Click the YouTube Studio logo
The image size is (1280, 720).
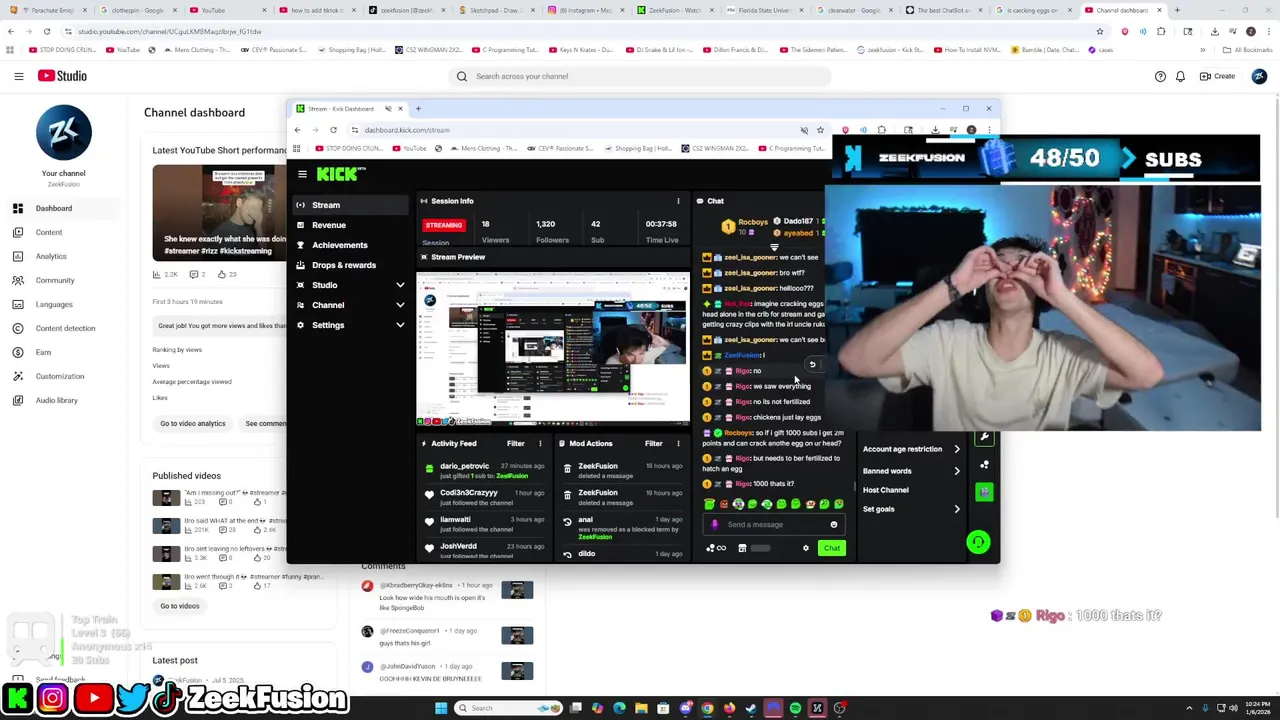pos(62,76)
